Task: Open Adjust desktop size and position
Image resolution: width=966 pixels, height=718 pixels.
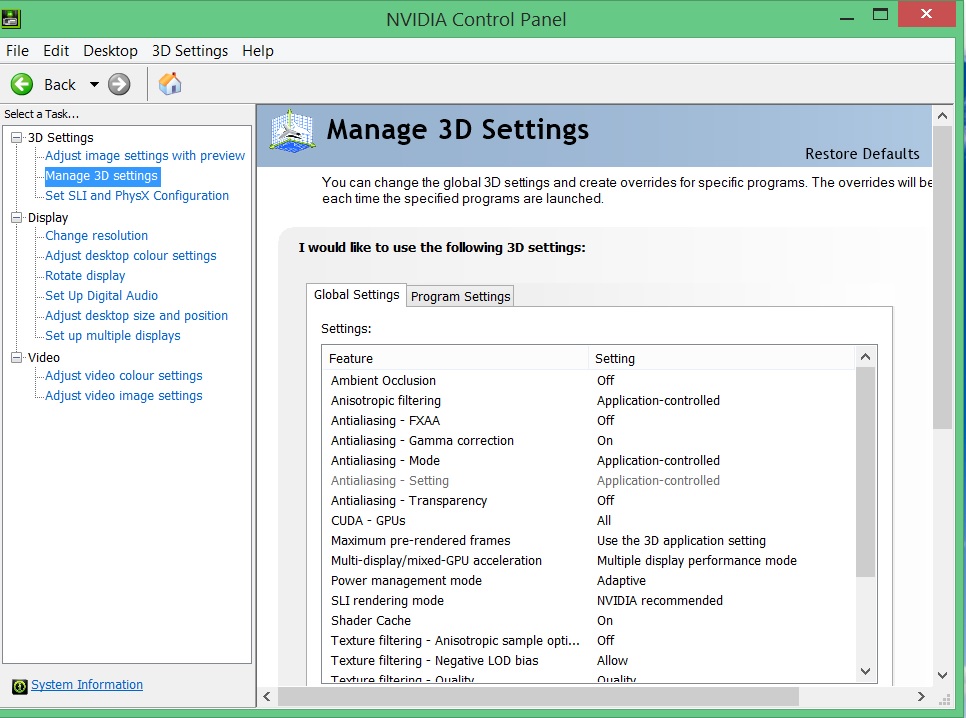Action: (x=136, y=316)
